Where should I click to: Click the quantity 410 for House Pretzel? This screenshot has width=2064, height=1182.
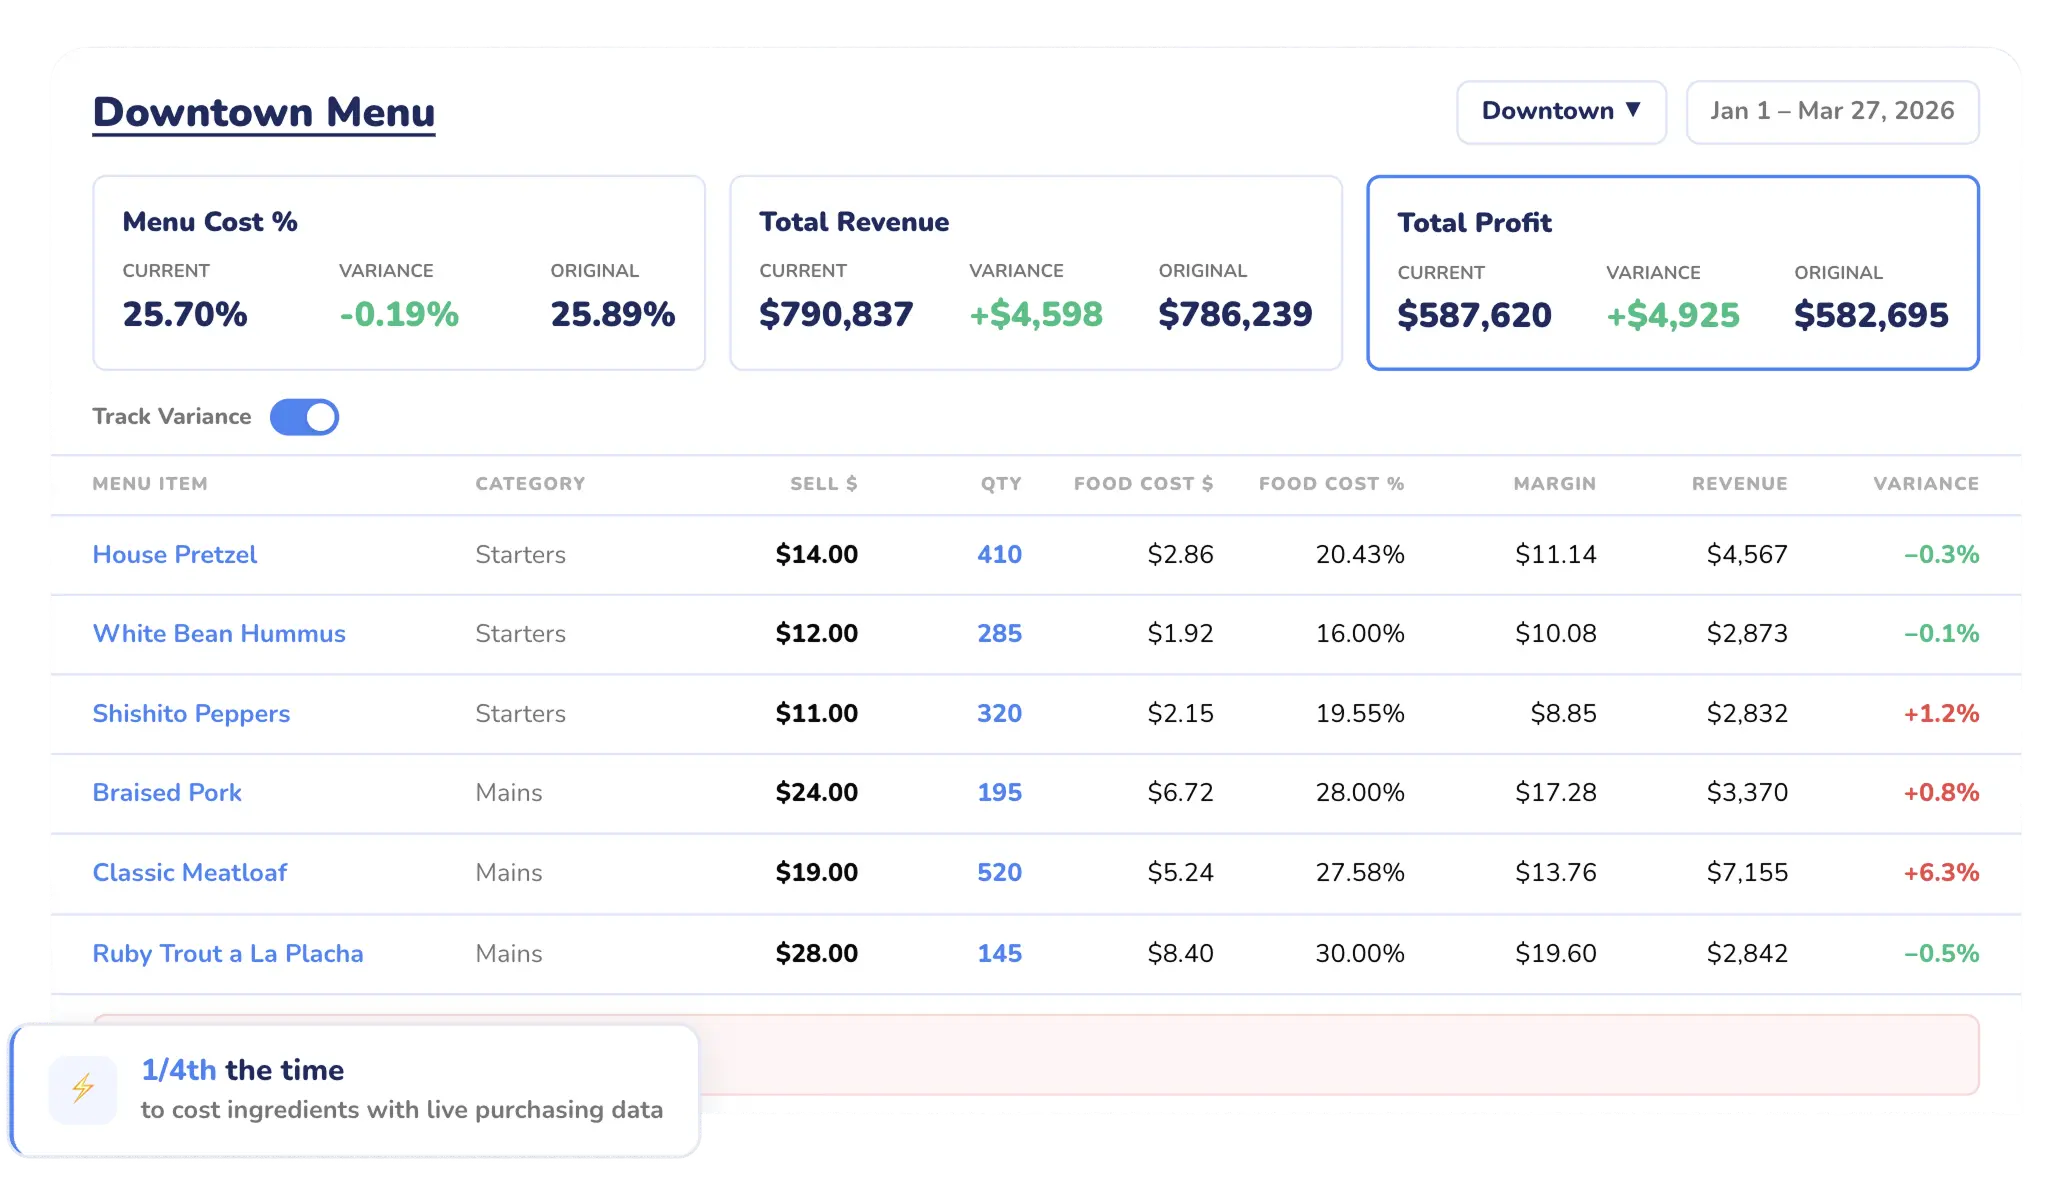999,555
